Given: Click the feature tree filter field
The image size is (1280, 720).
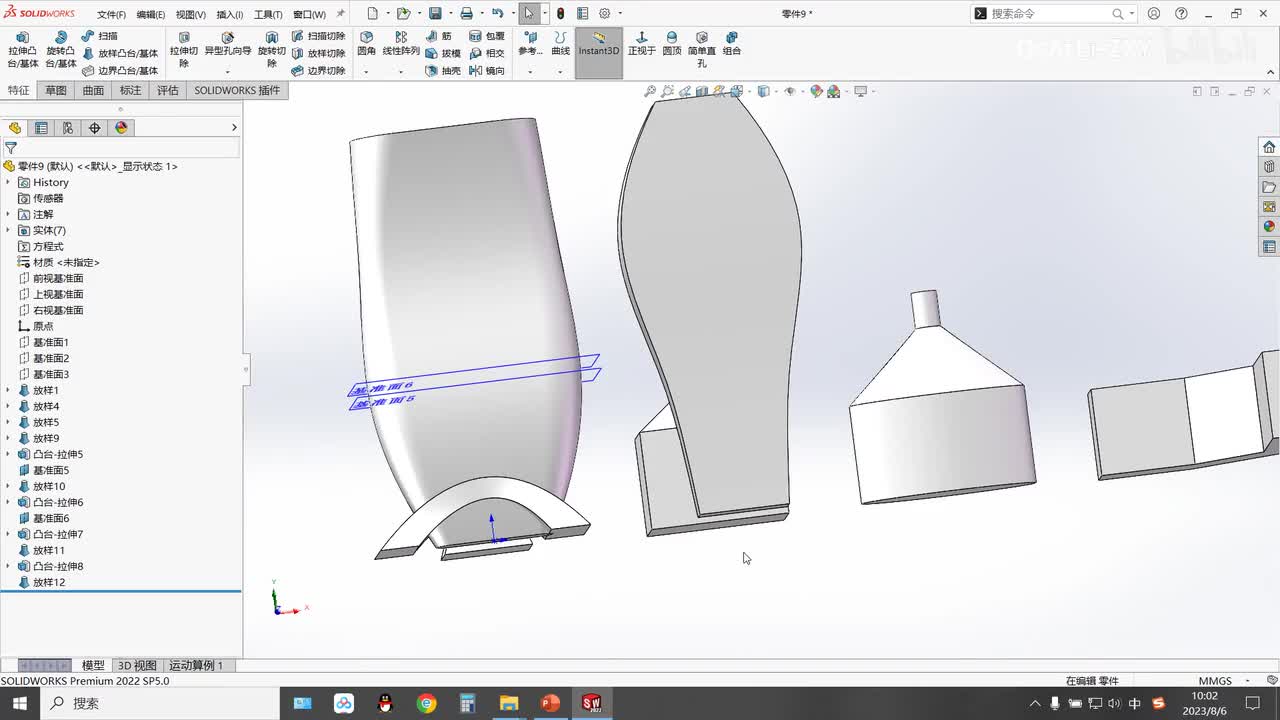Looking at the screenshot, I should point(121,148).
